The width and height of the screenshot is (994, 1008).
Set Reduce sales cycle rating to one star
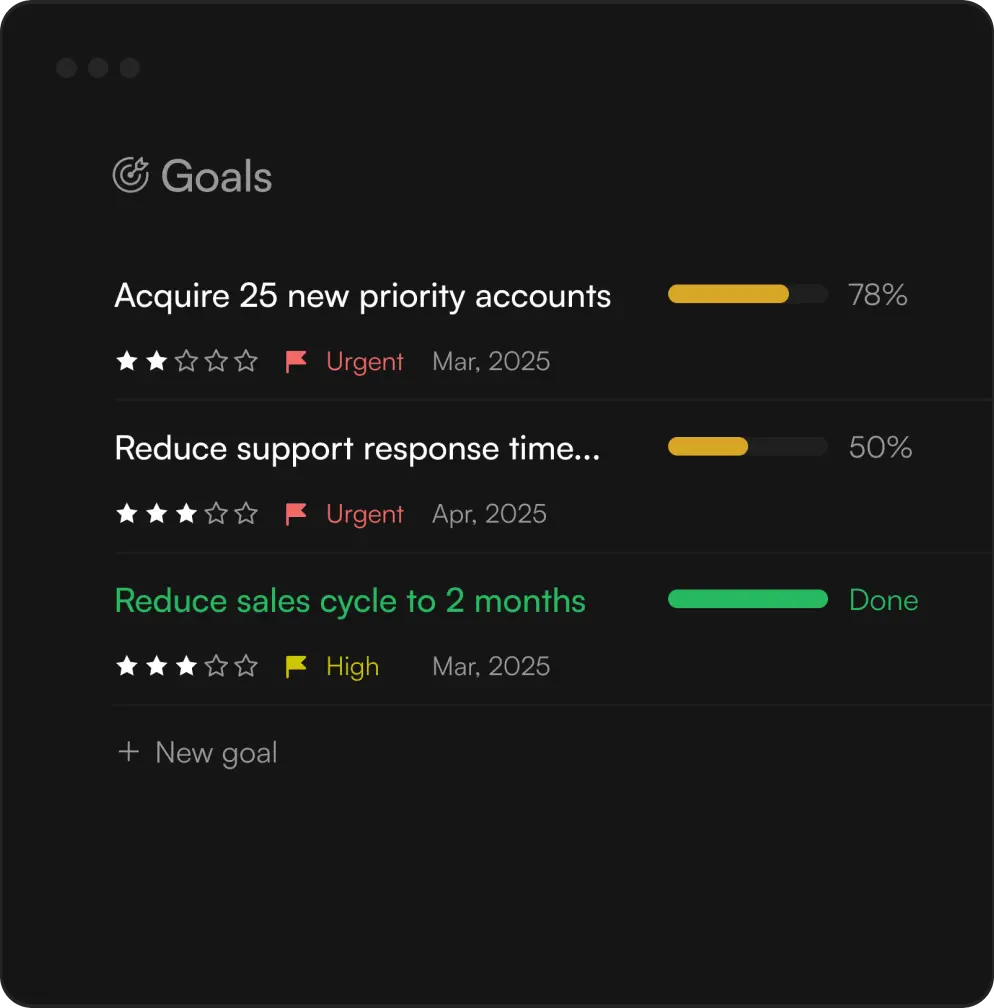tap(127, 666)
